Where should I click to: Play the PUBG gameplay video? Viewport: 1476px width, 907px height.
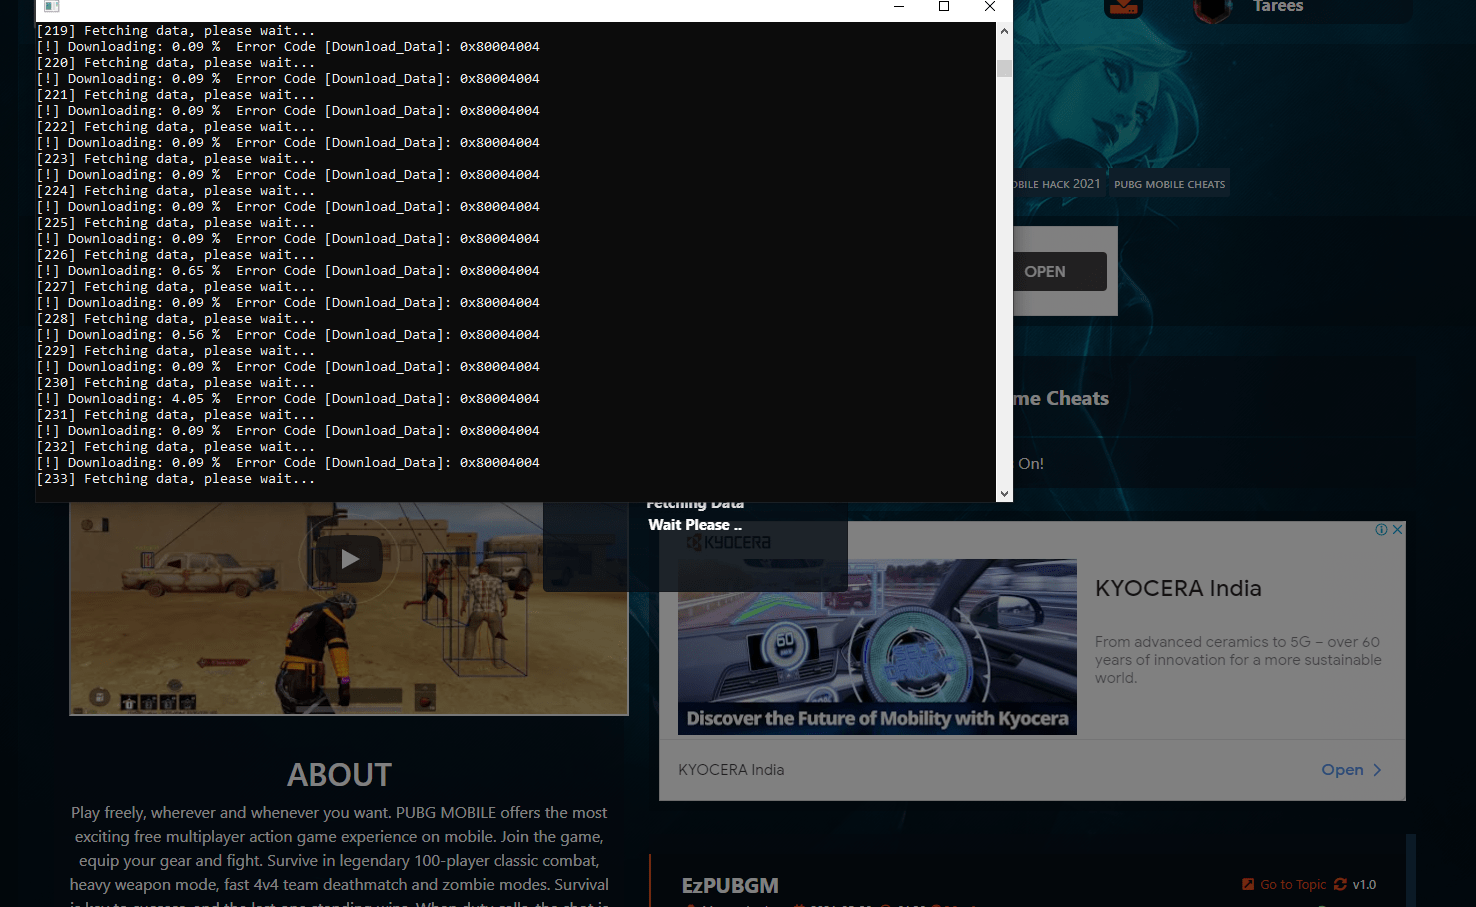[349, 559]
